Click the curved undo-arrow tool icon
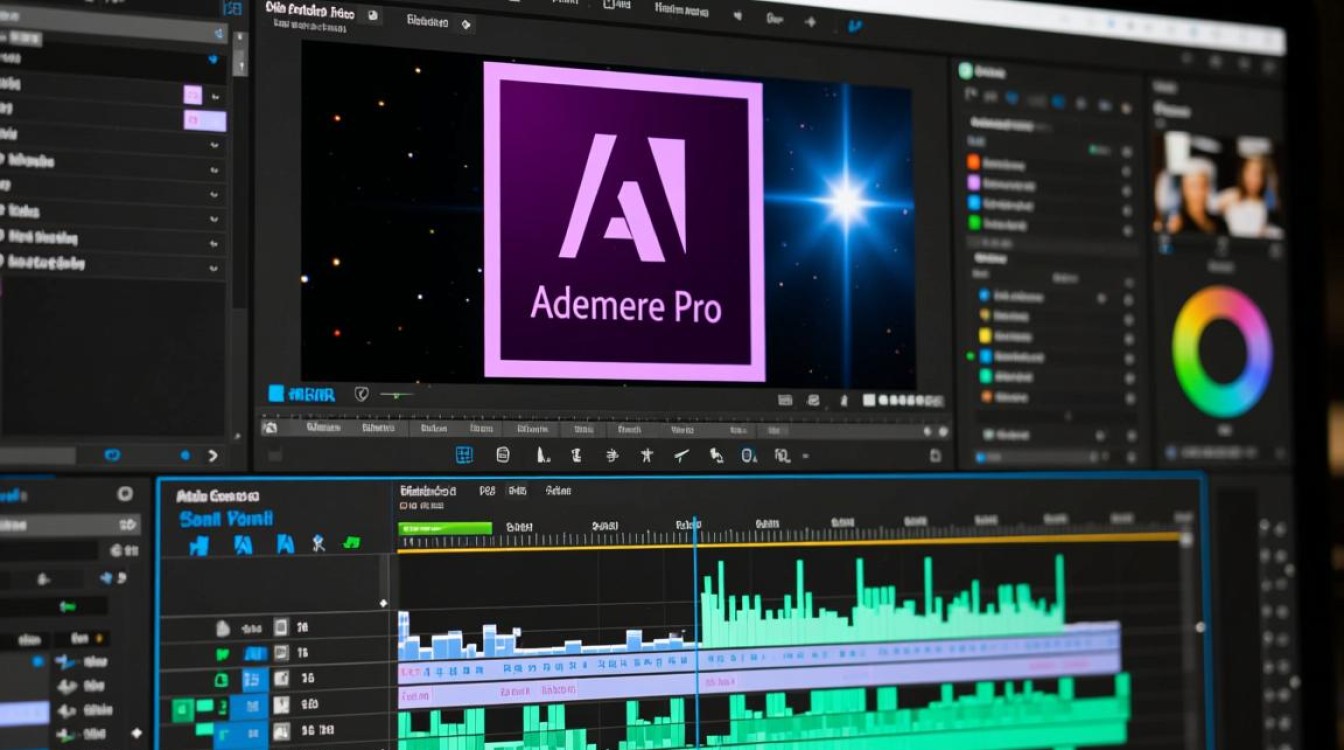 [716, 457]
